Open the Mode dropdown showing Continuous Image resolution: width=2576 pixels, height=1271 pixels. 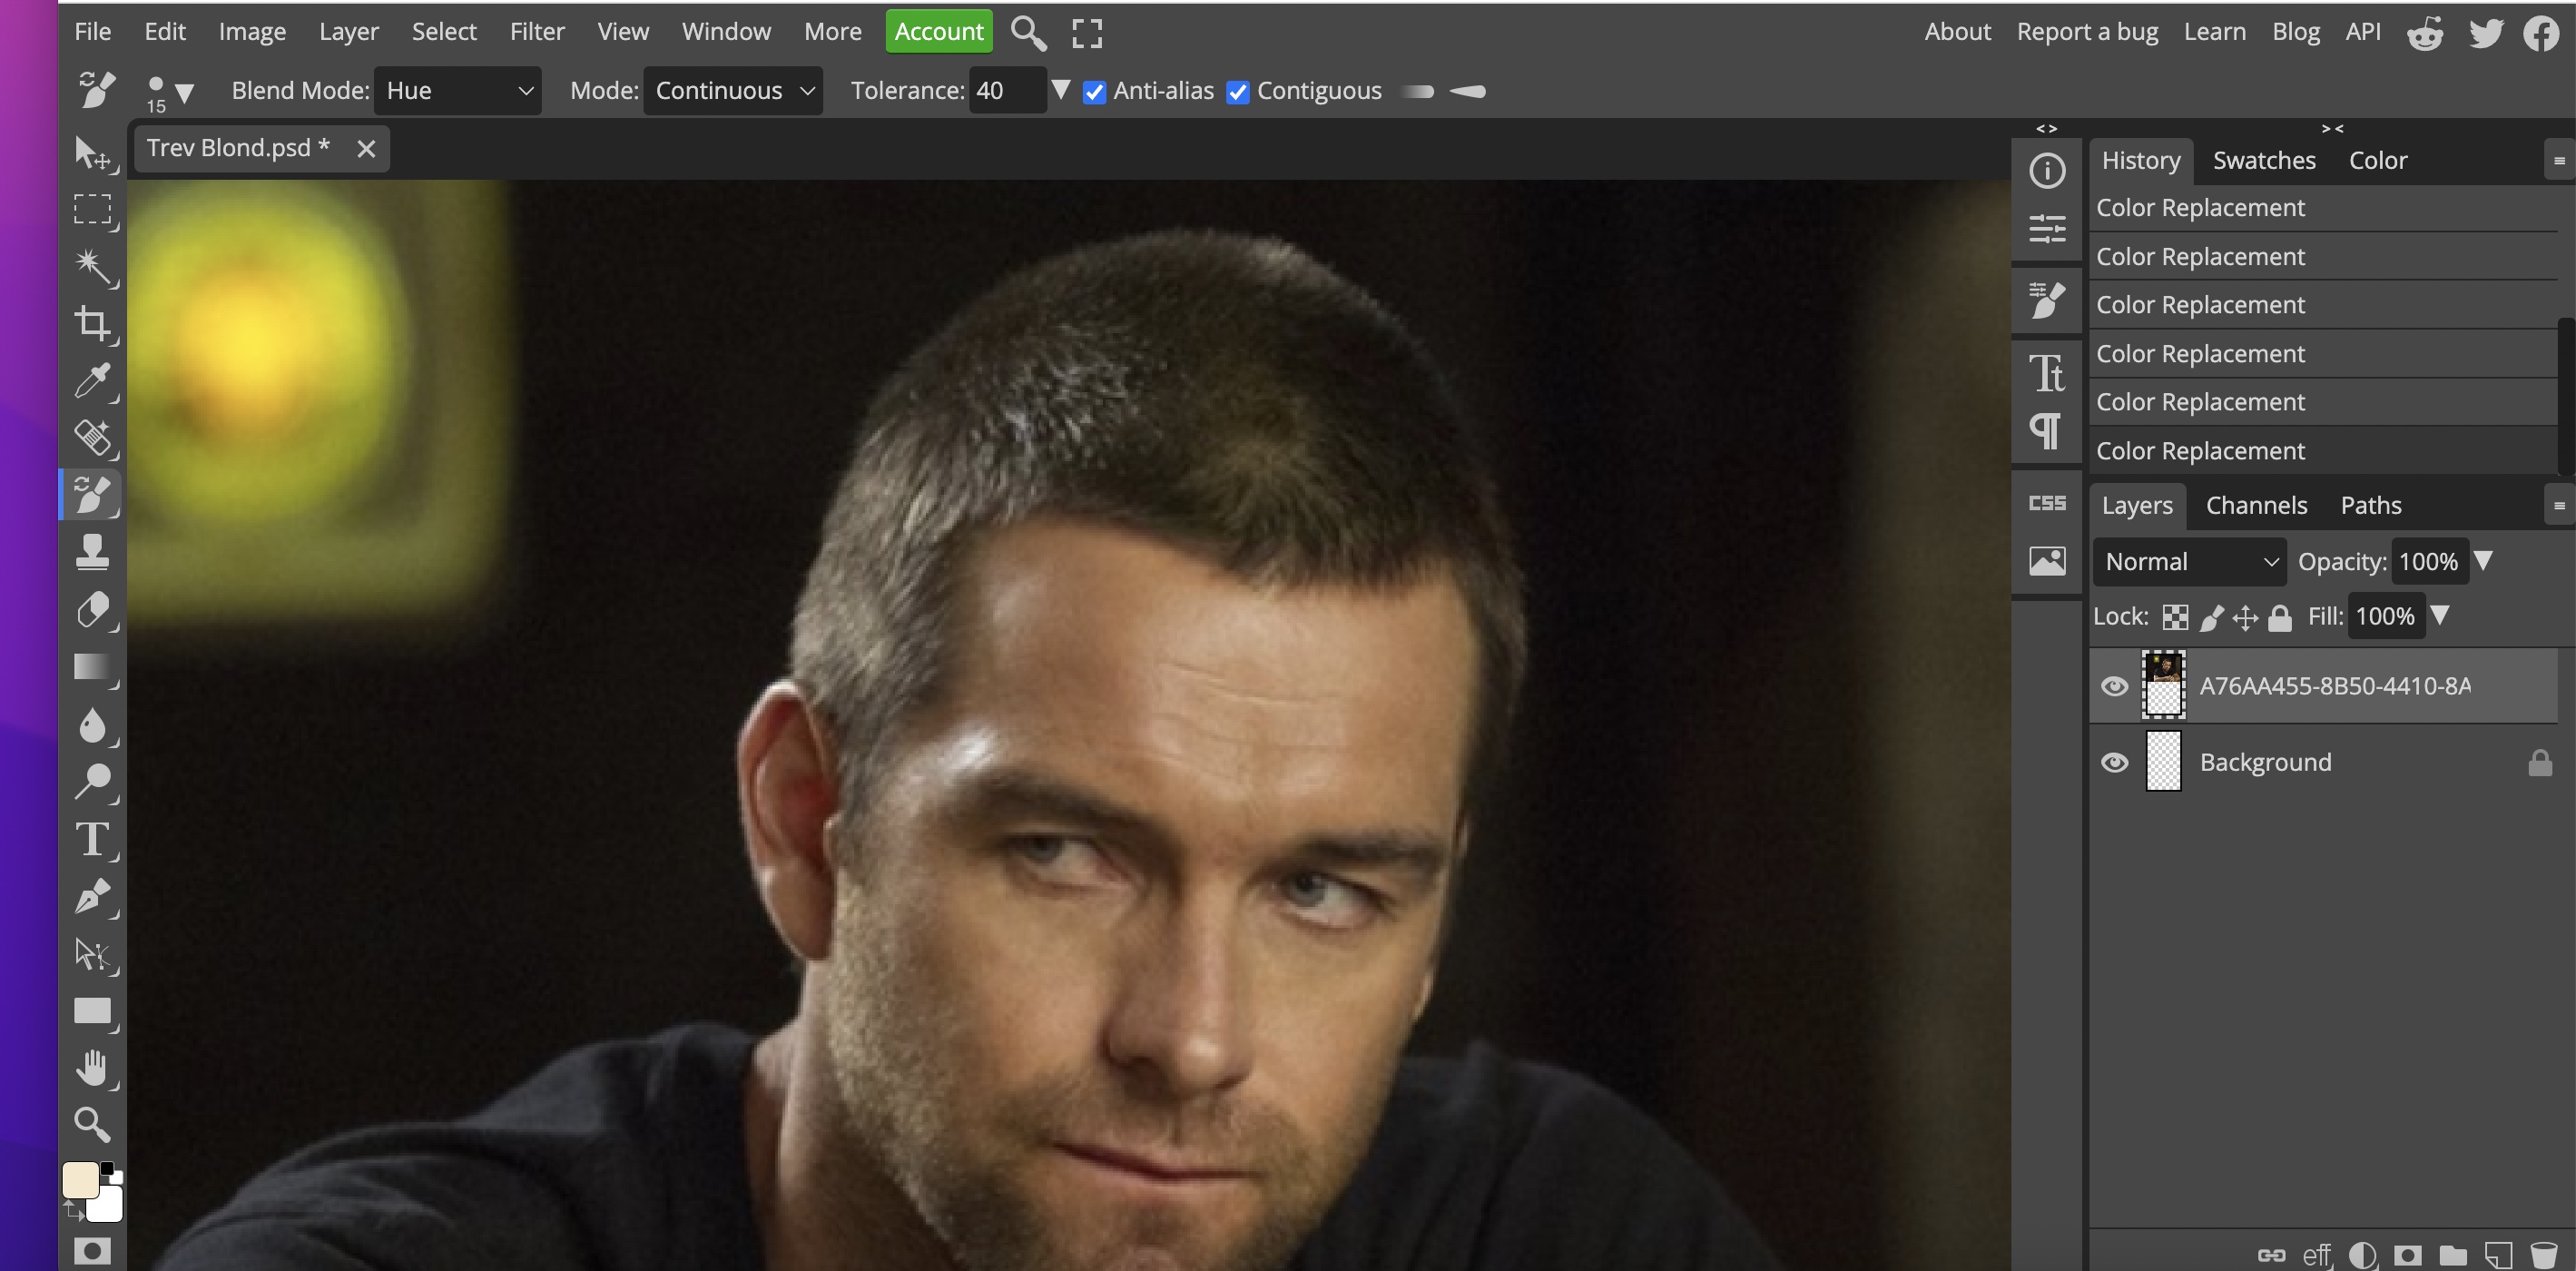pyautogui.click(x=733, y=90)
